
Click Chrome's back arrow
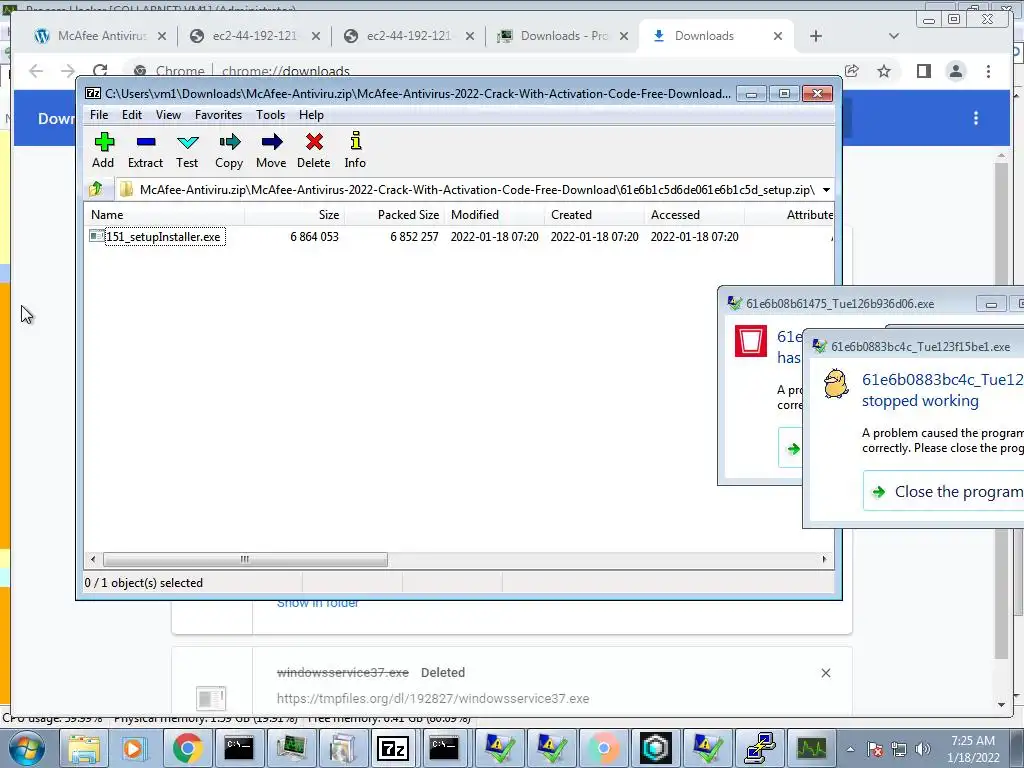click(36, 71)
